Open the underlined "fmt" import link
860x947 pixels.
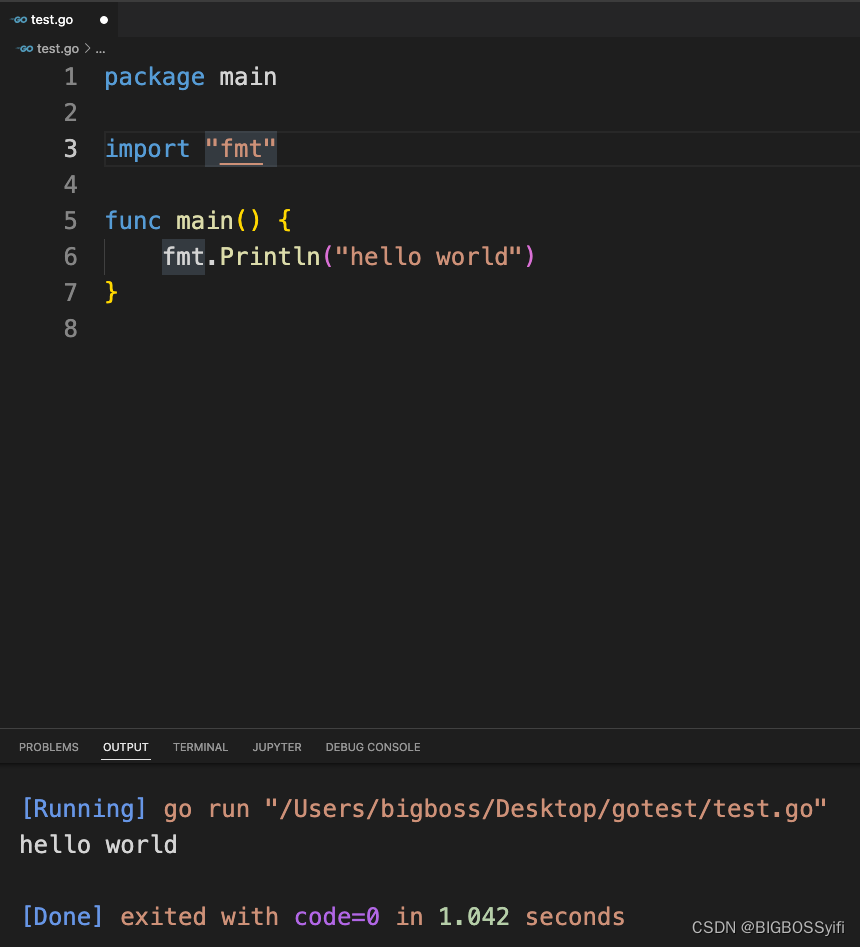point(241,149)
